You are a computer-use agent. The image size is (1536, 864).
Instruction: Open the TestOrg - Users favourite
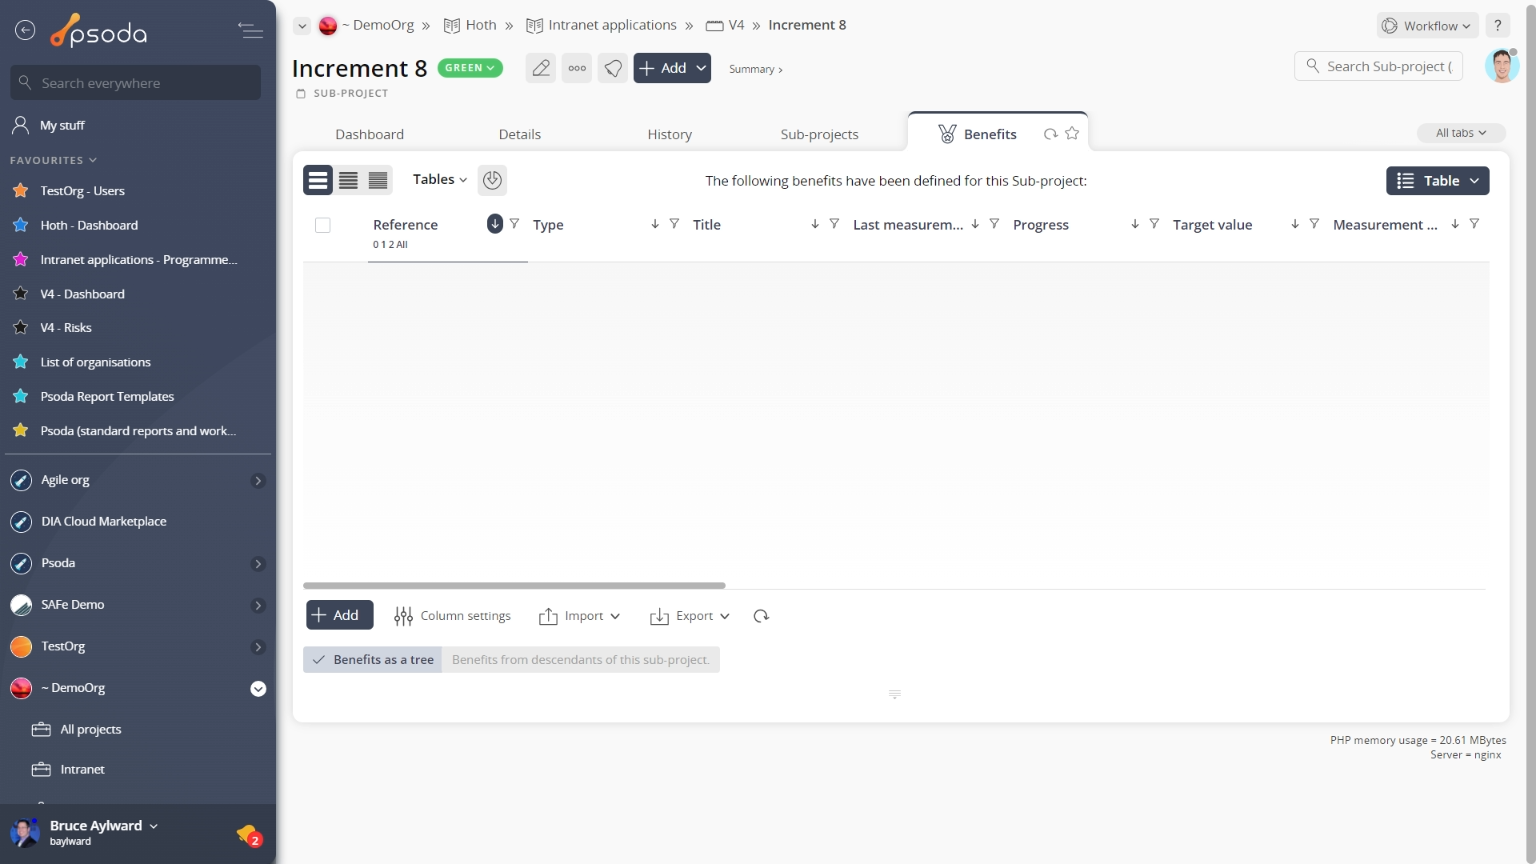pyautogui.click(x=82, y=191)
